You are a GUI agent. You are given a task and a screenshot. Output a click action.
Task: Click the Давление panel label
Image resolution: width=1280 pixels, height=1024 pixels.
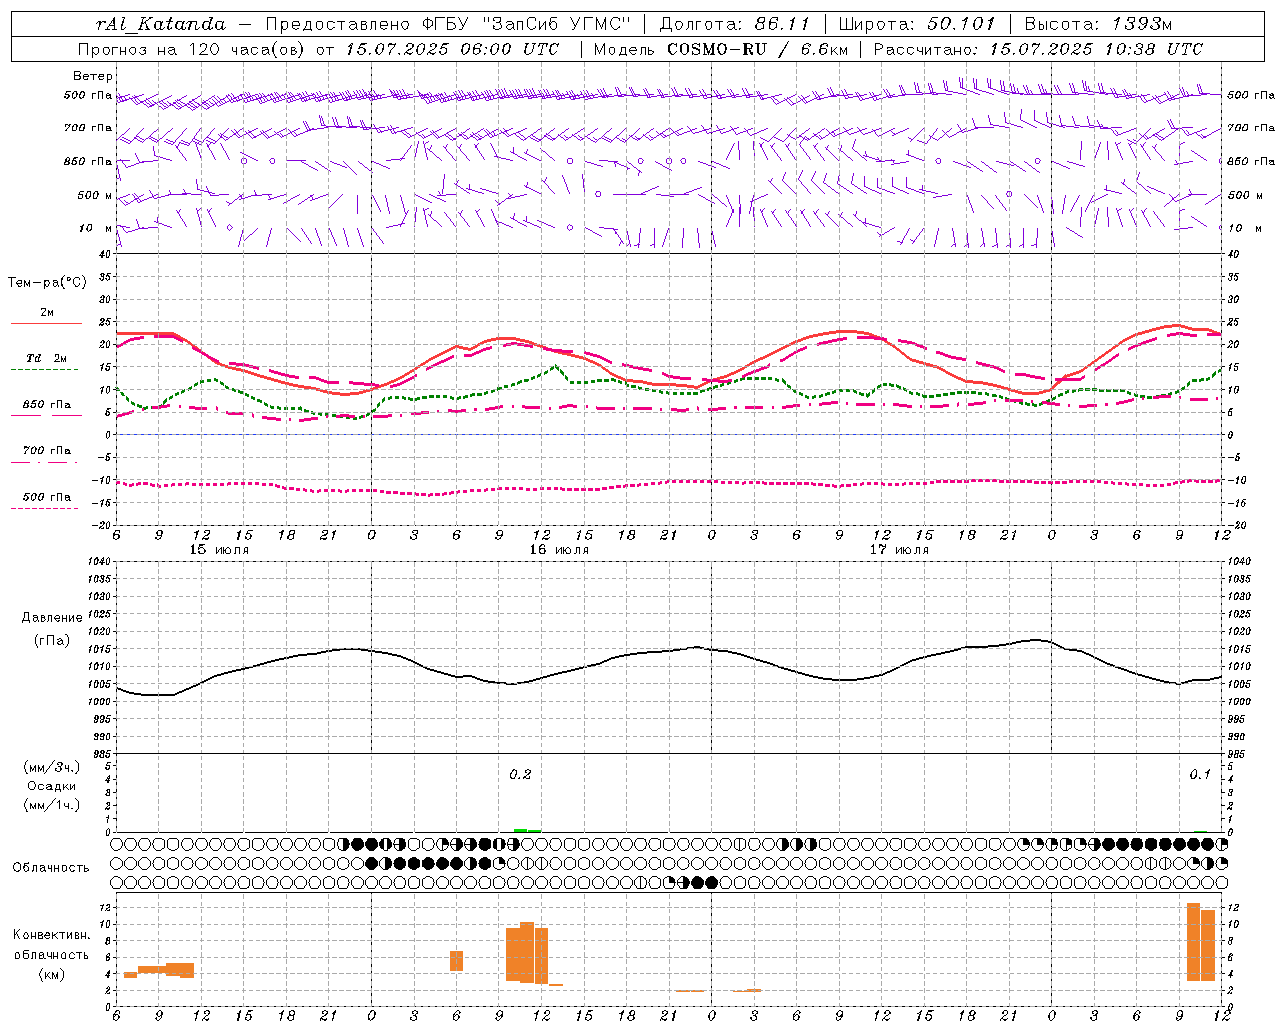(x=52, y=618)
